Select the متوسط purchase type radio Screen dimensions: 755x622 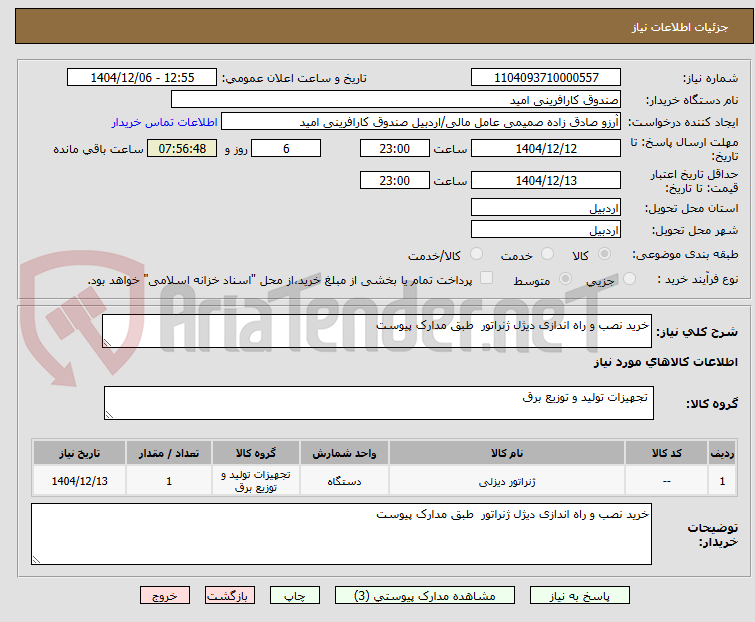[565, 279]
